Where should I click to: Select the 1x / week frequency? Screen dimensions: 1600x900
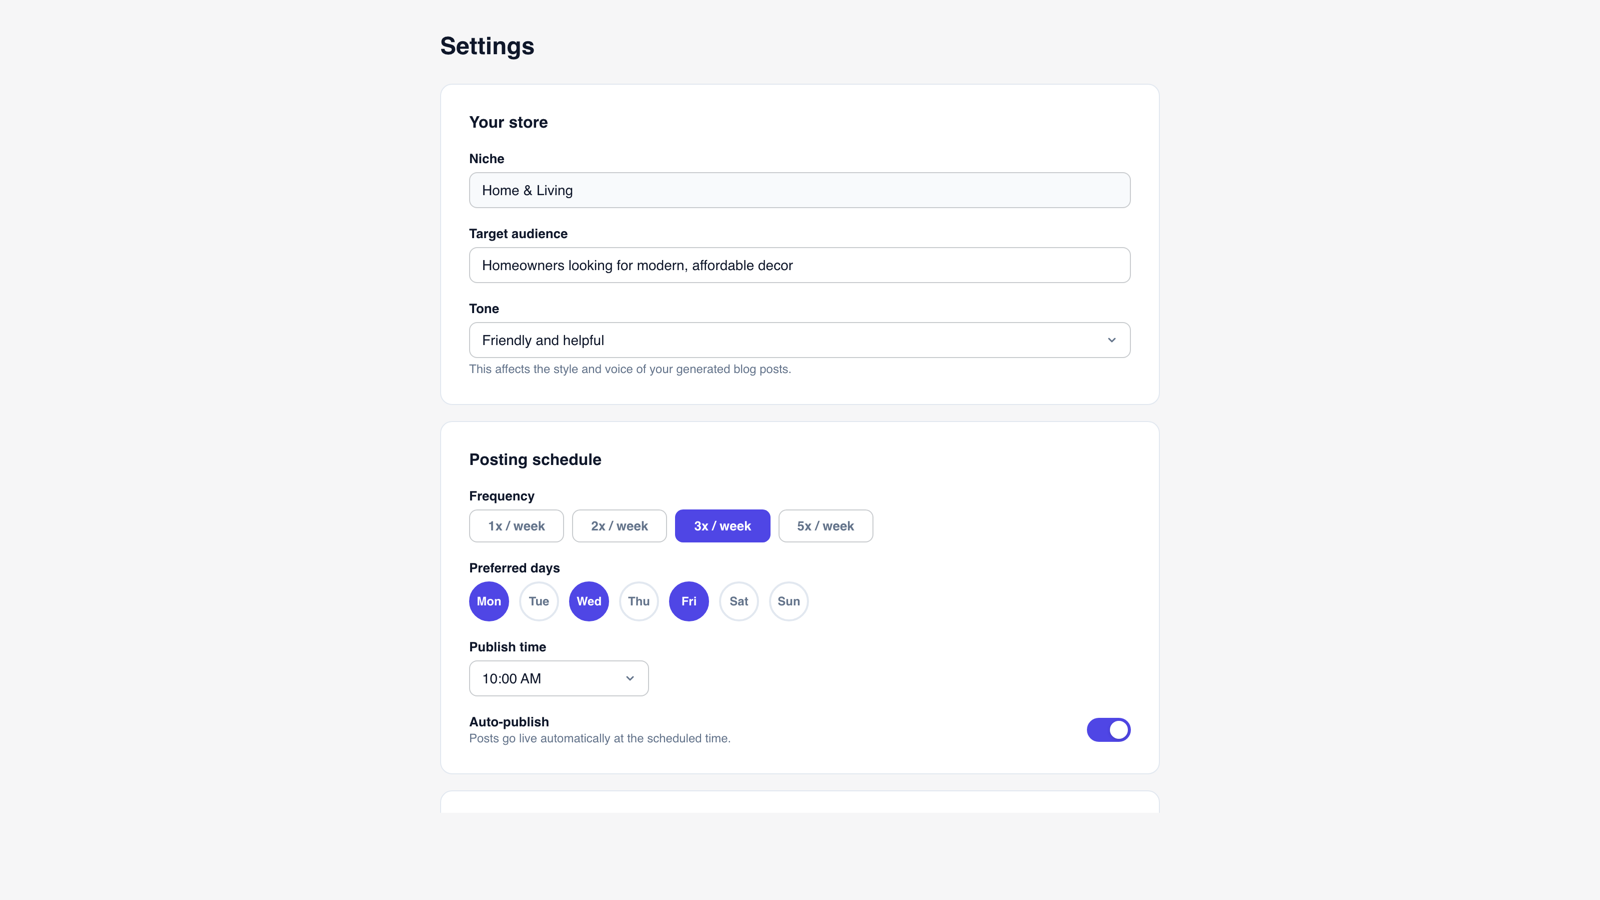pyautogui.click(x=516, y=525)
